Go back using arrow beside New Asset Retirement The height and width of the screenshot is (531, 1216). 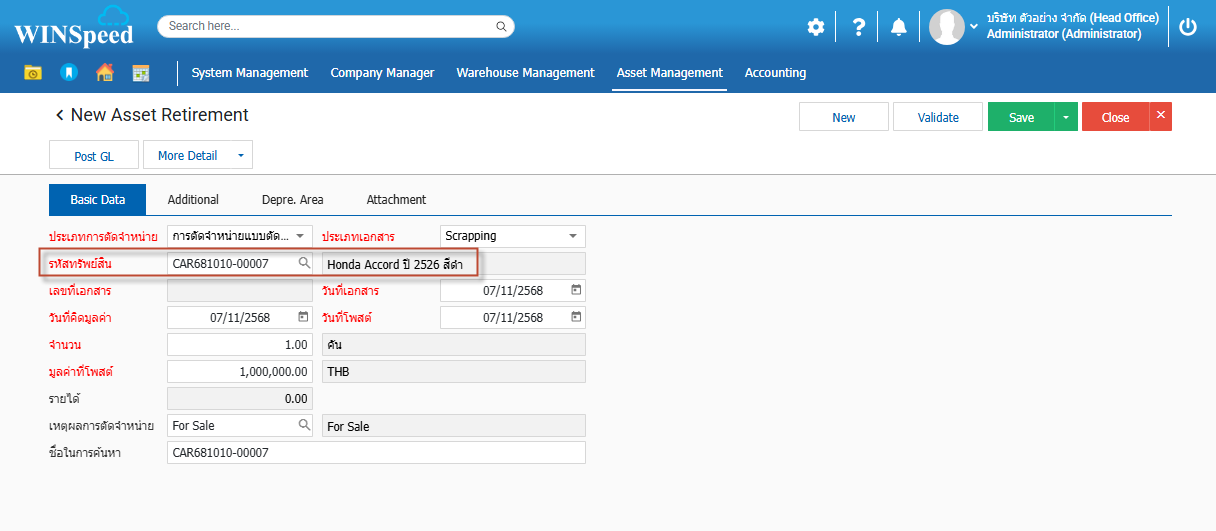click(x=58, y=116)
